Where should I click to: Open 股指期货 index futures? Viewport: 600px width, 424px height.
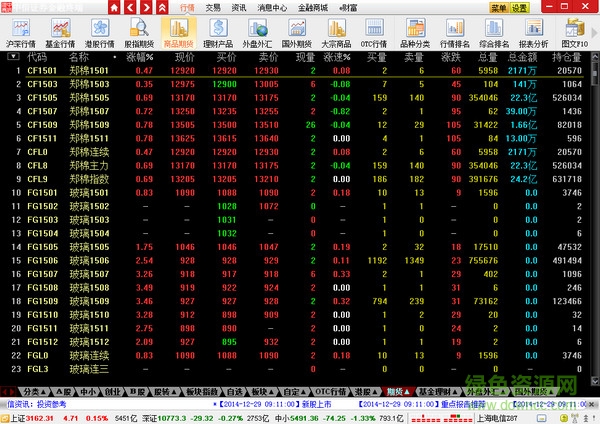click(139, 33)
